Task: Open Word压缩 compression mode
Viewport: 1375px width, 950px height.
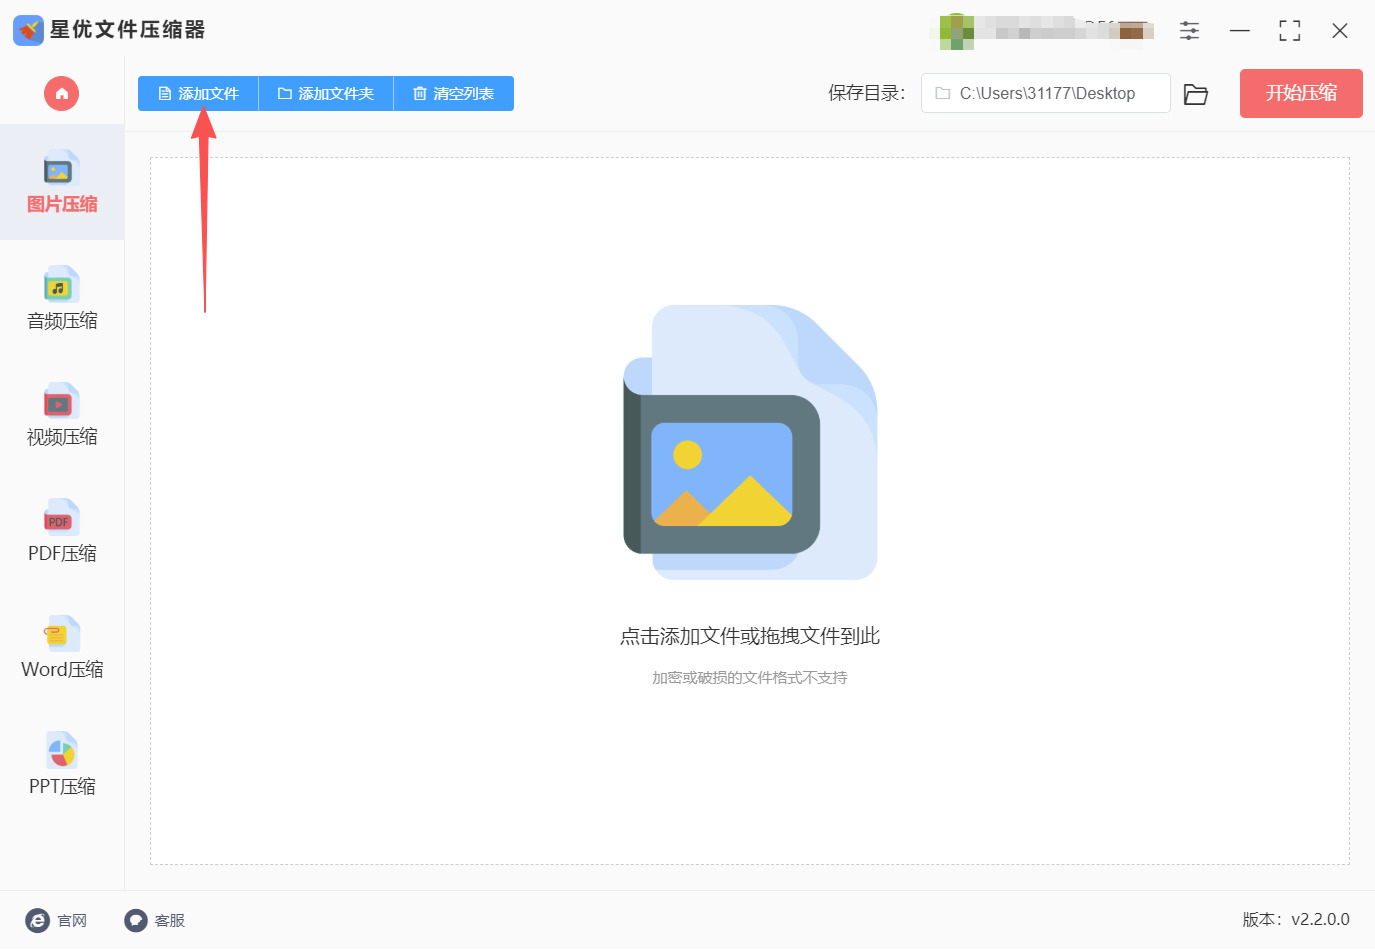Action: click(x=60, y=648)
